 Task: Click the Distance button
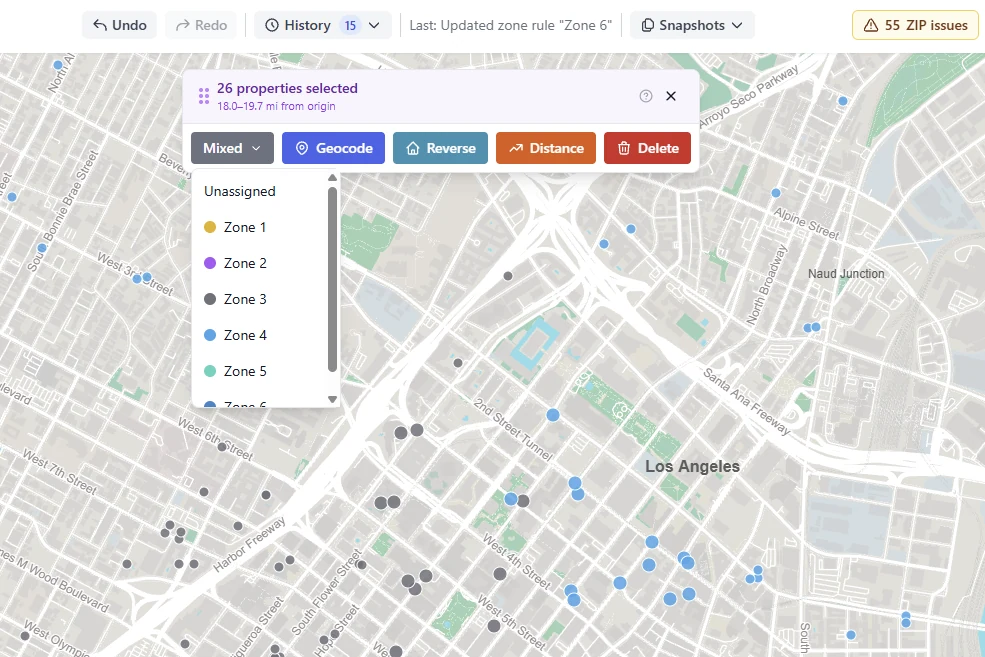pos(546,148)
